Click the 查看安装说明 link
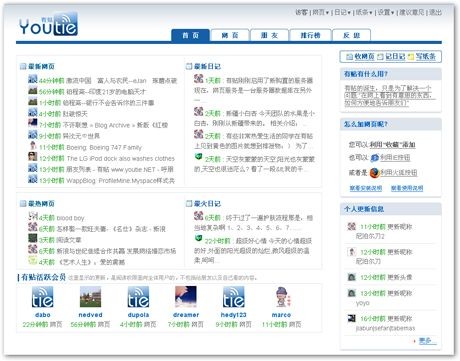460x361 pixels. pos(366,188)
